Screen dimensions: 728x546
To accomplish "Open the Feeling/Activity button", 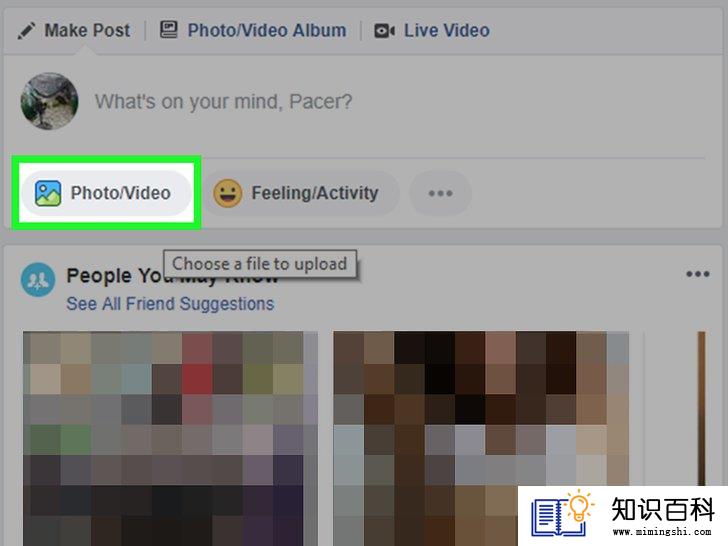I will [x=300, y=193].
